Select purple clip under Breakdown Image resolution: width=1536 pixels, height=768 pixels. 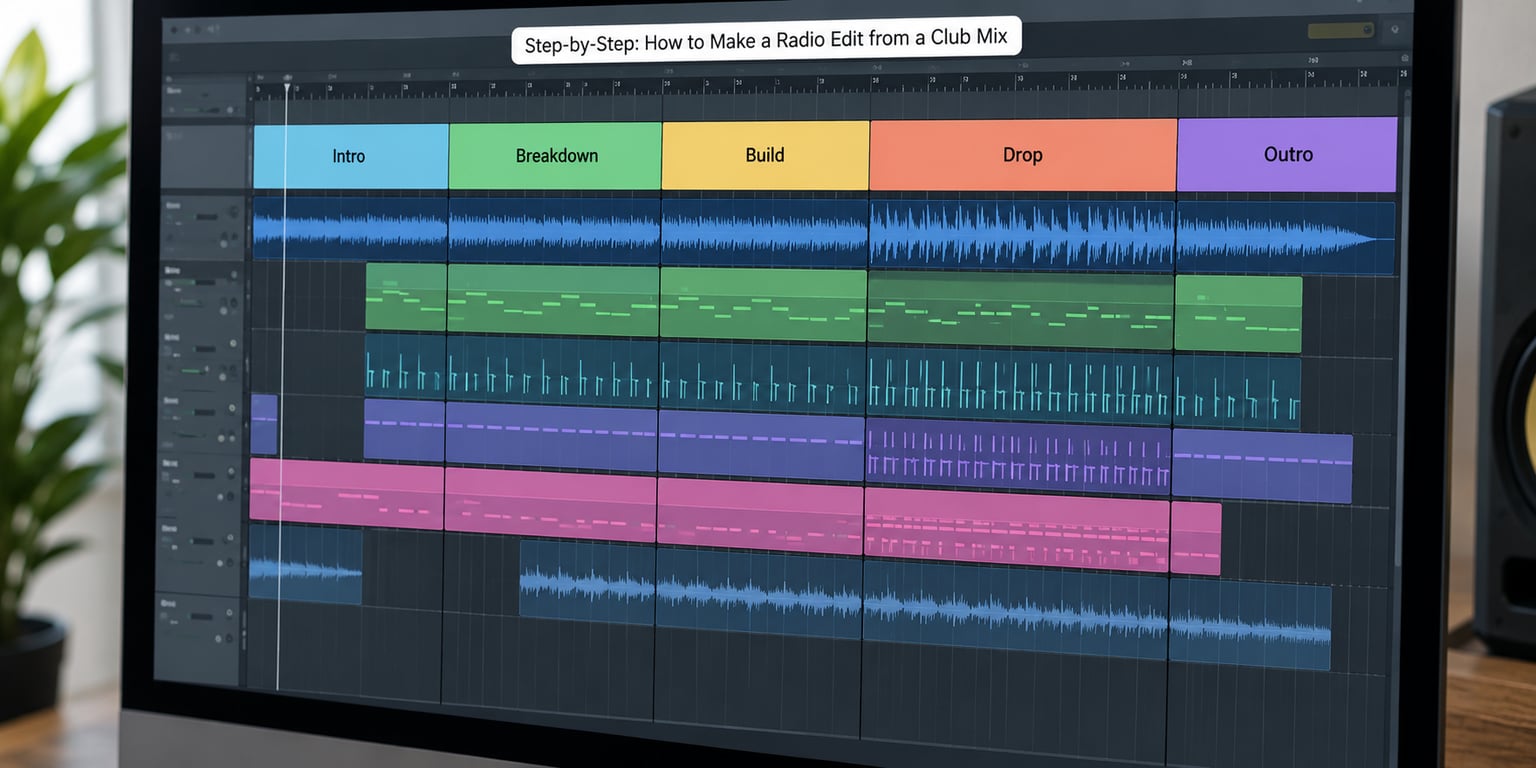(x=551, y=436)
